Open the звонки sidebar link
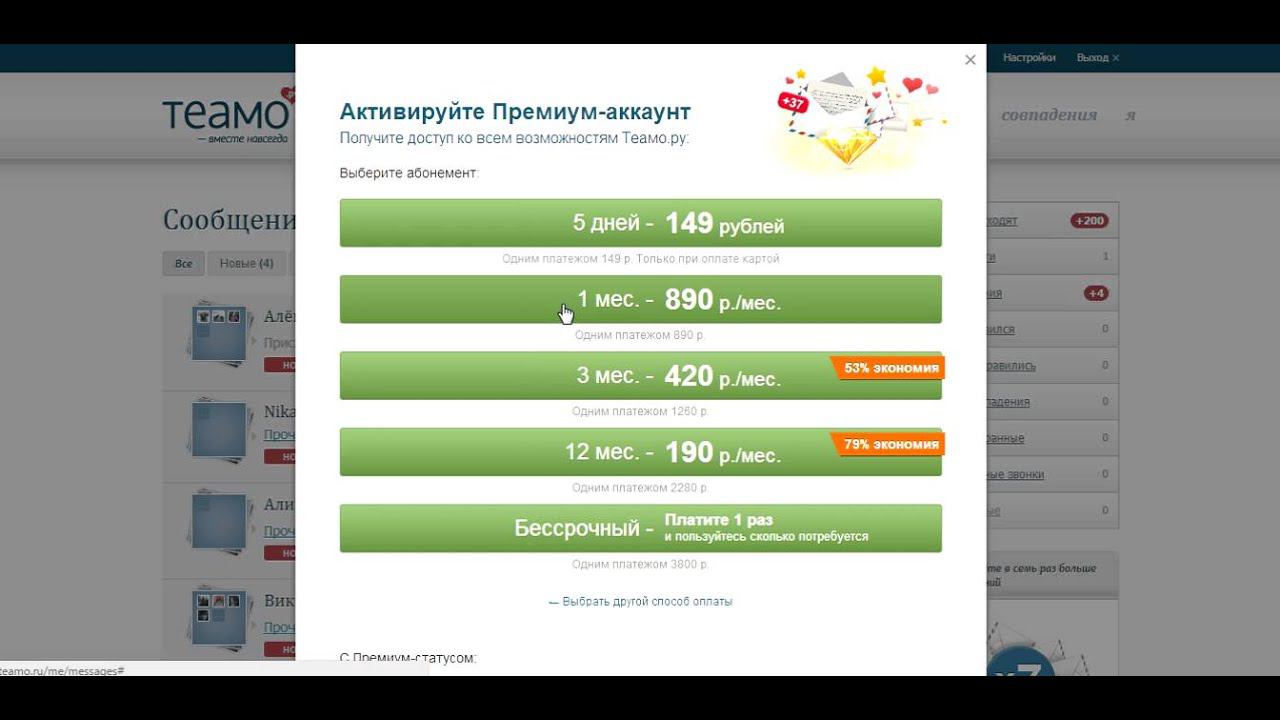Viewport: 1280px width, 720px height. coord(1015,474)
